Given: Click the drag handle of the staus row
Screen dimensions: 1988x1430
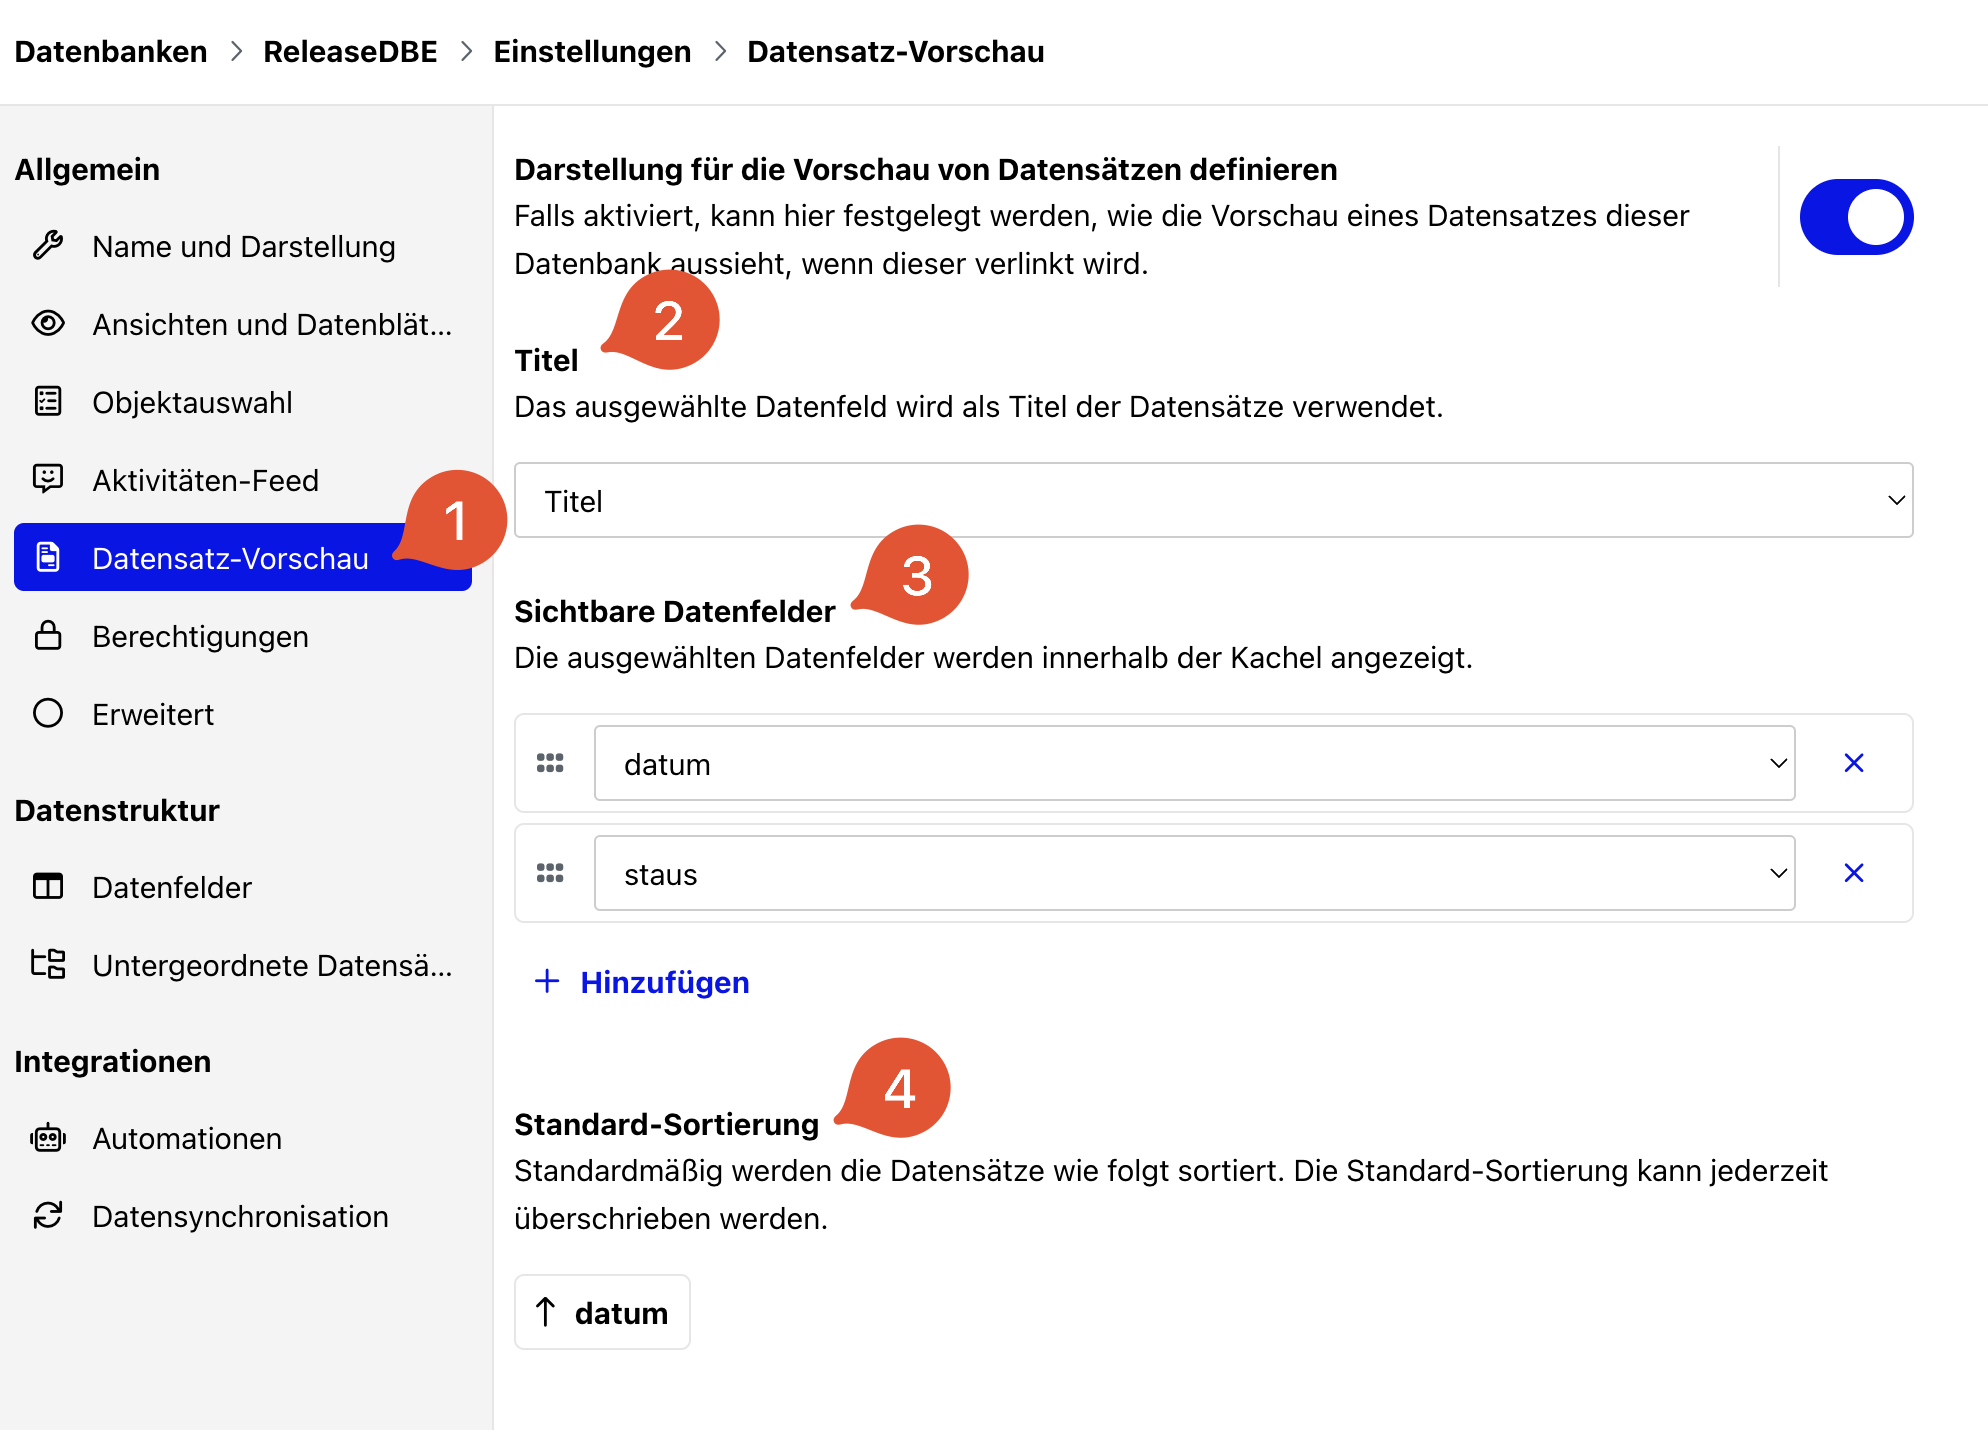Looking at the screenshot, I should pyautogui.click(x=550, y=873).
